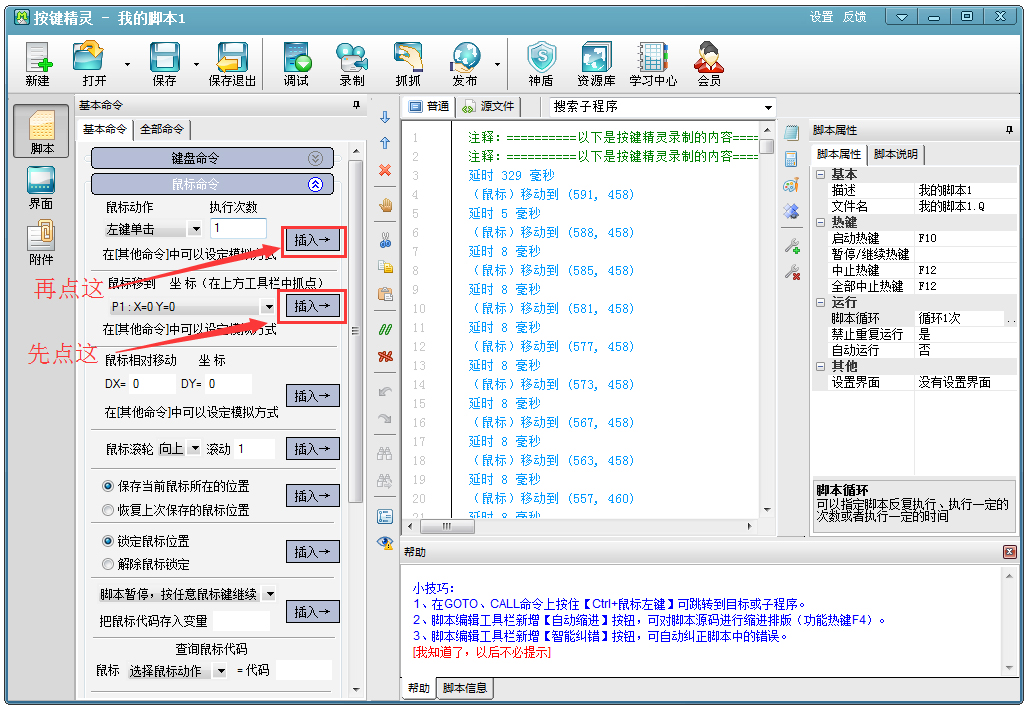Open the 选择鼠标动作 dropdown
This screenshot has height=708, width=1028.
click(x=221, y=671)
